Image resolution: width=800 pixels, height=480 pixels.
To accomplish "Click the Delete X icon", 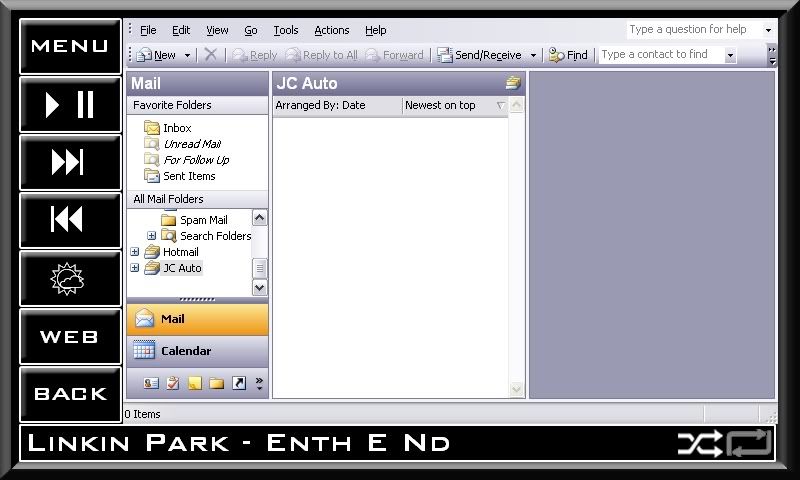I will pyautogui.click(x=210, y=54).
